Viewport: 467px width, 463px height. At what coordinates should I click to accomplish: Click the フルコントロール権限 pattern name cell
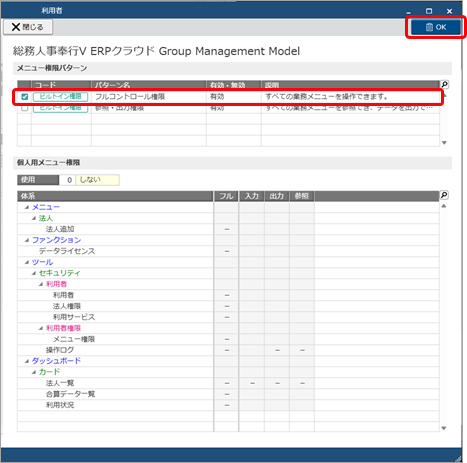(149, 97)
